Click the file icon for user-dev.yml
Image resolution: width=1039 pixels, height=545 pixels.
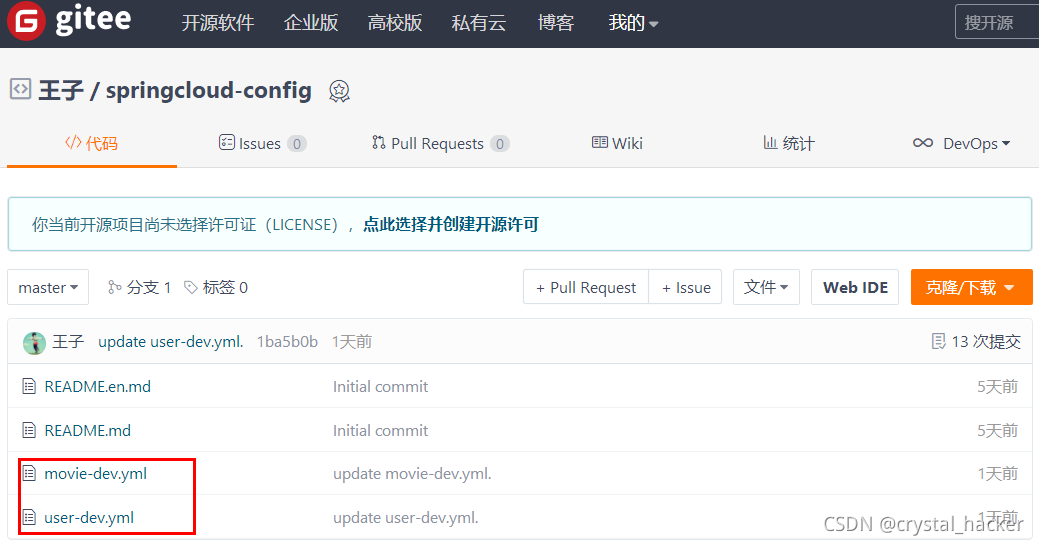pos(28,516)
